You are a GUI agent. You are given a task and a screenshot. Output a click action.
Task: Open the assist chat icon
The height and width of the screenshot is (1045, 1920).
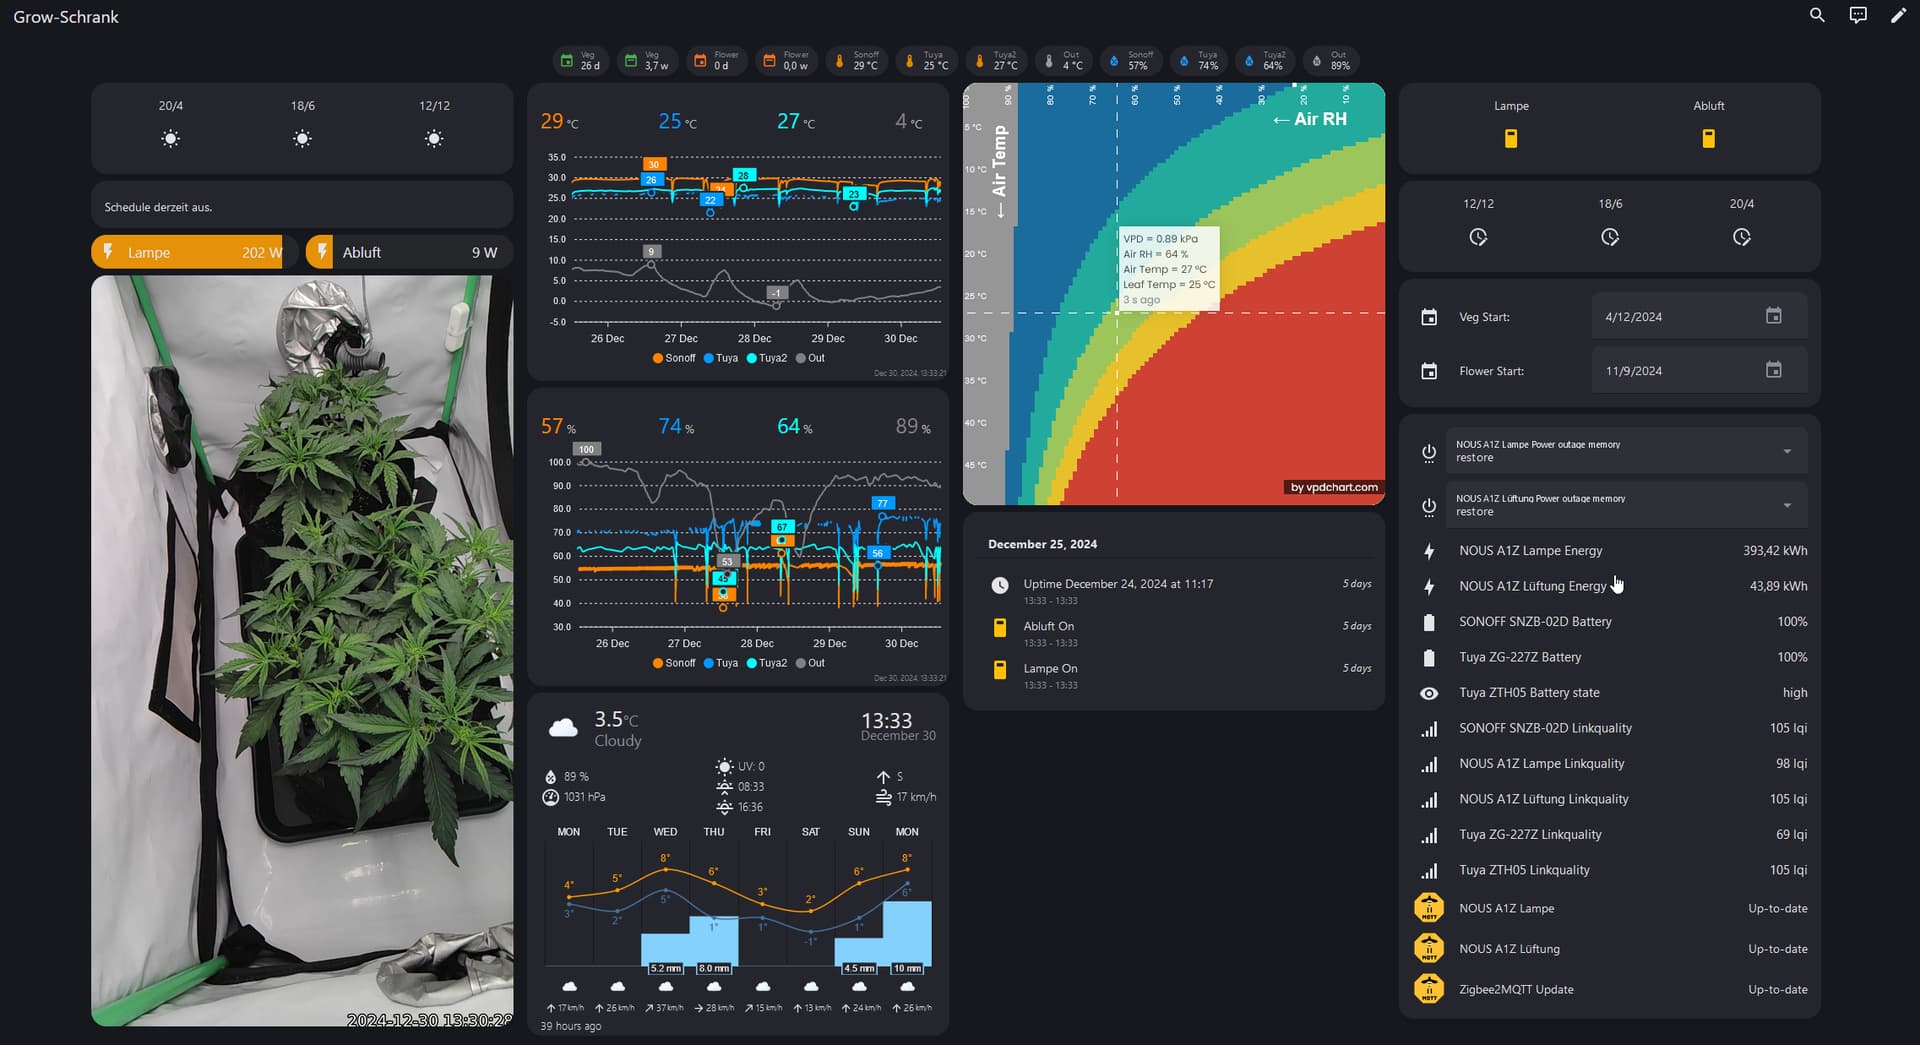(x=1857, y=16)
